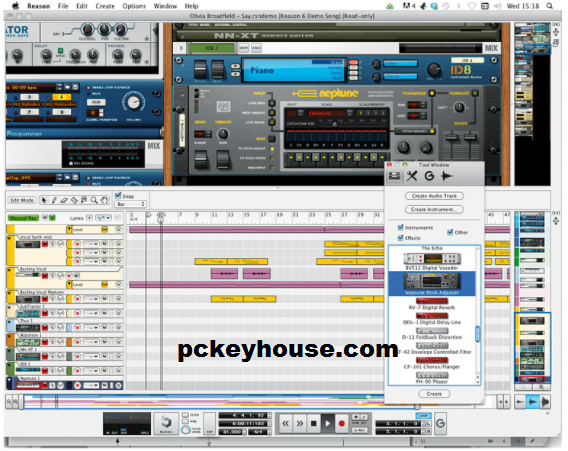This screenshot has height=451, width=568.
Task: Open the Options menu
Action: [x=134, y=6]
